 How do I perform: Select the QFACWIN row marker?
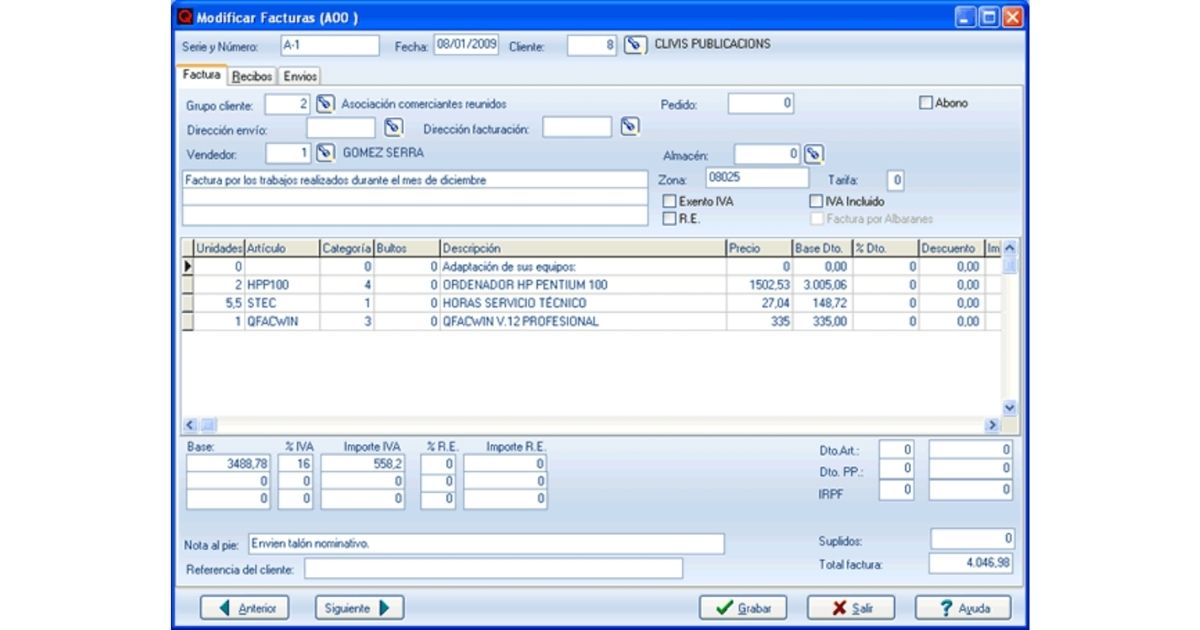click(187, 322)
